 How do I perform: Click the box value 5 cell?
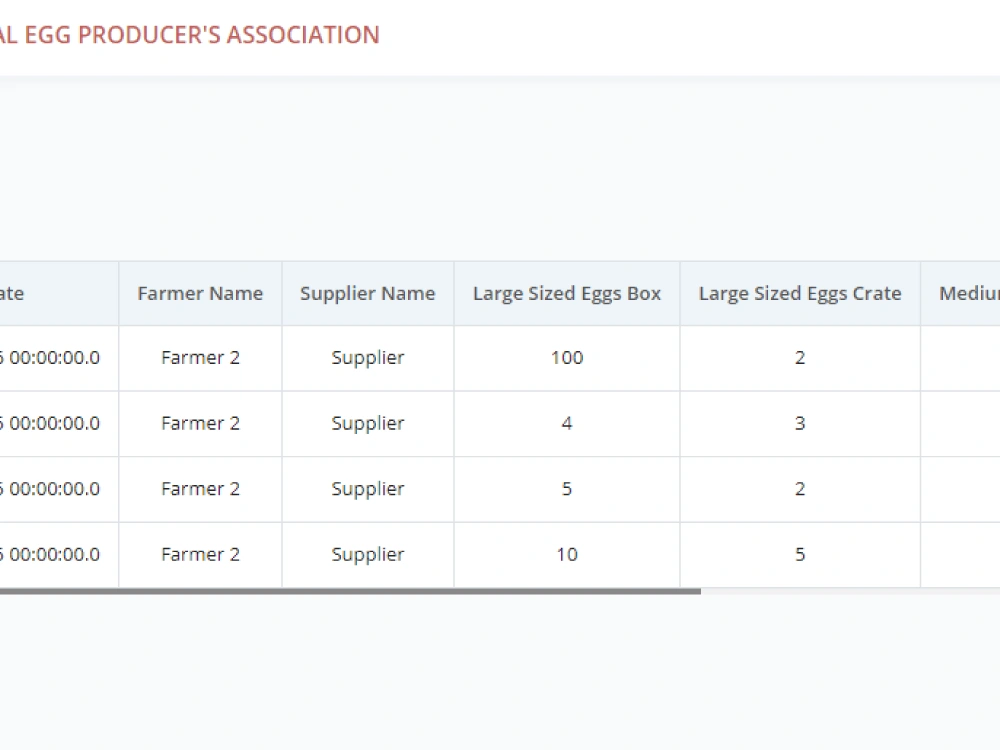click(567, 489)
